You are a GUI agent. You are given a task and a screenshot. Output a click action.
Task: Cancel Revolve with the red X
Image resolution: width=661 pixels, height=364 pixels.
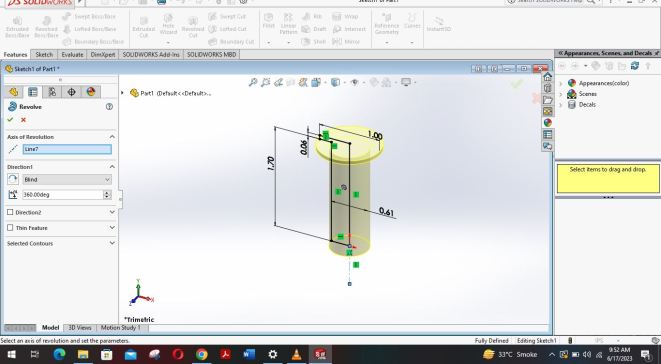pos(23,120)
